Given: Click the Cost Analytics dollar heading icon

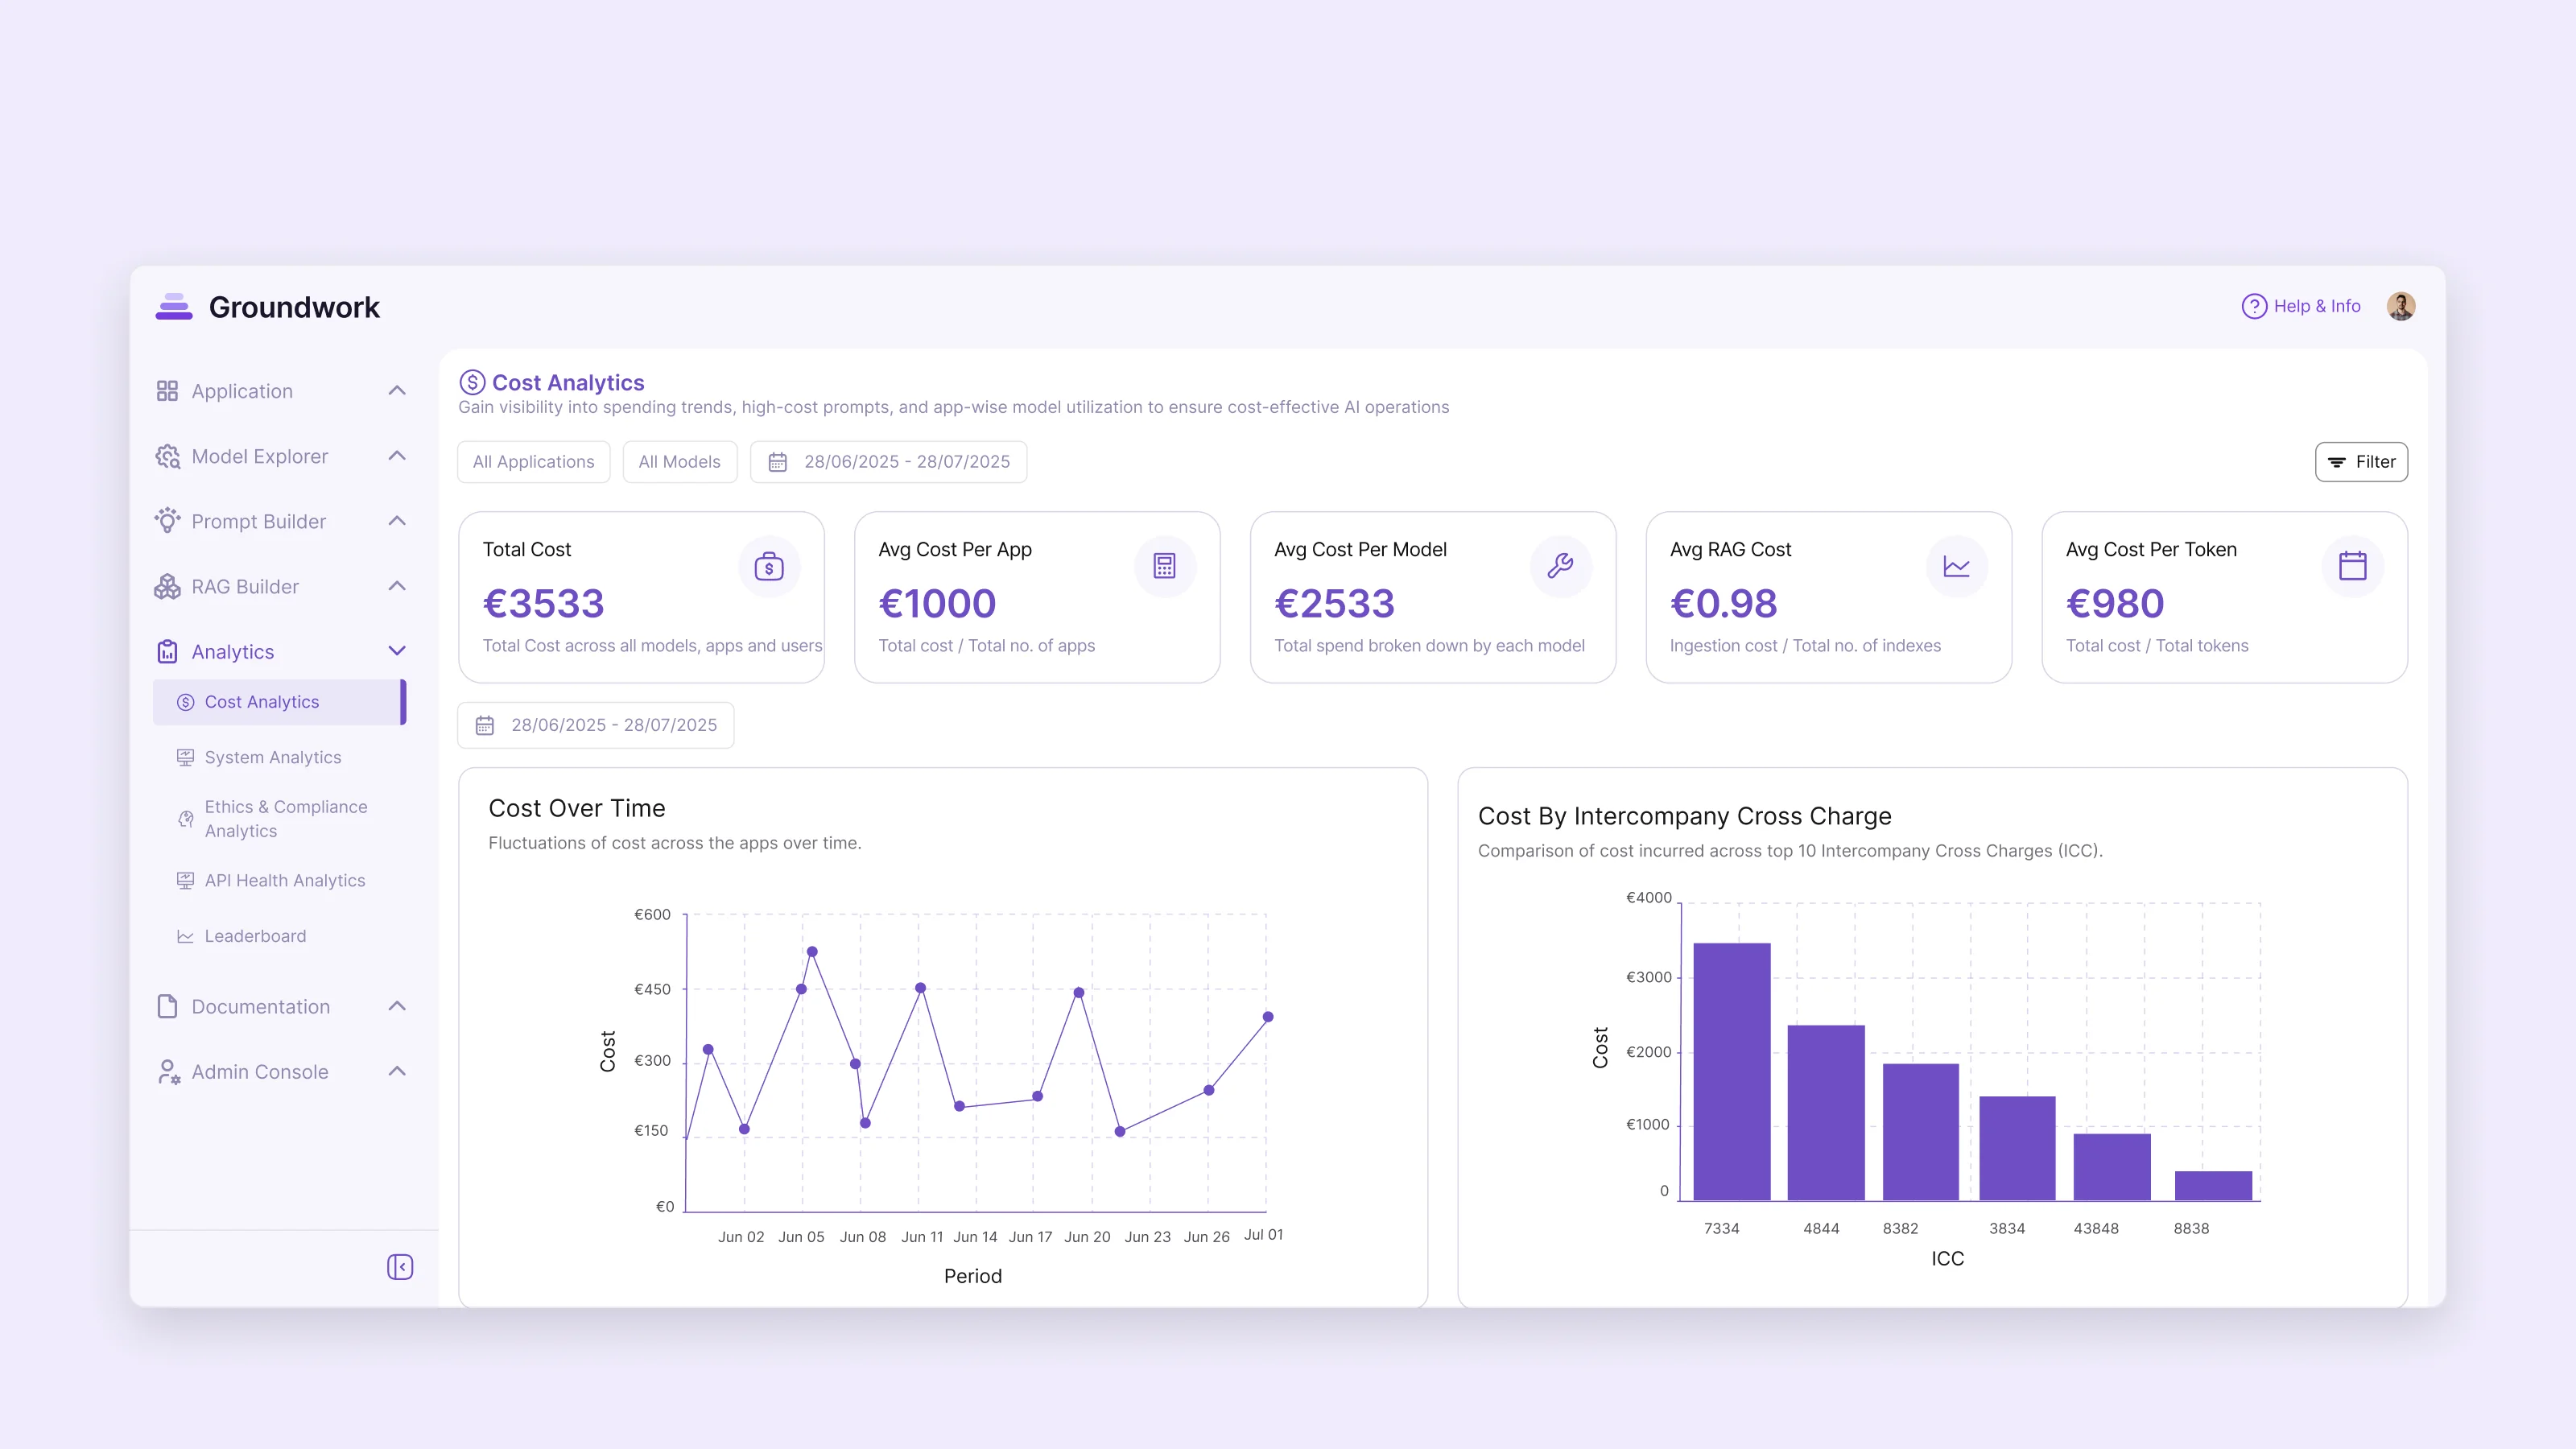Looking at the screenshot, I should pyautogui.click(x=472, y=382).
